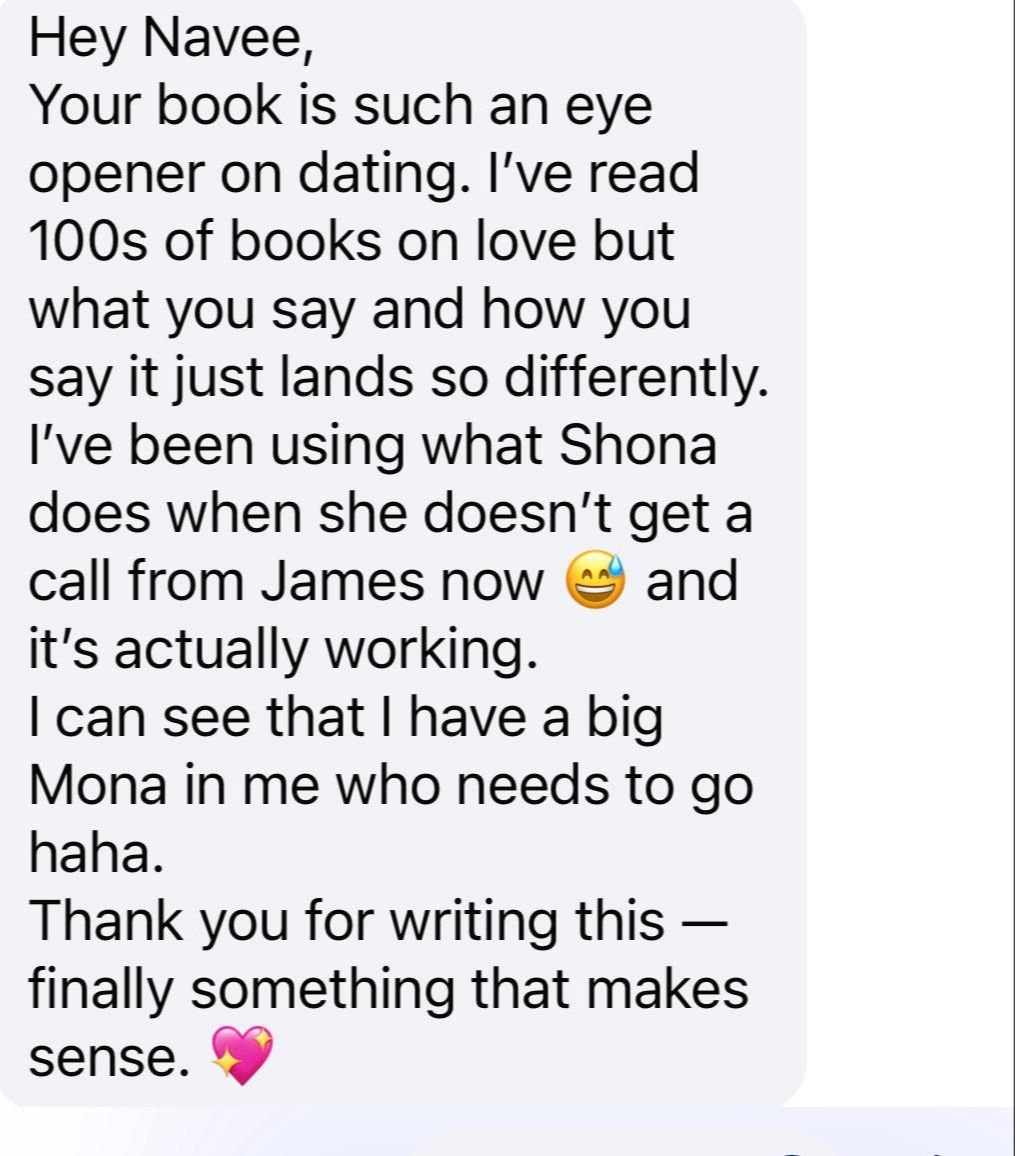Click the word 'haha.' in the message
The height and width of the screenshot is (1156, 1015).
pyautogui.click(x=96, y=852)
